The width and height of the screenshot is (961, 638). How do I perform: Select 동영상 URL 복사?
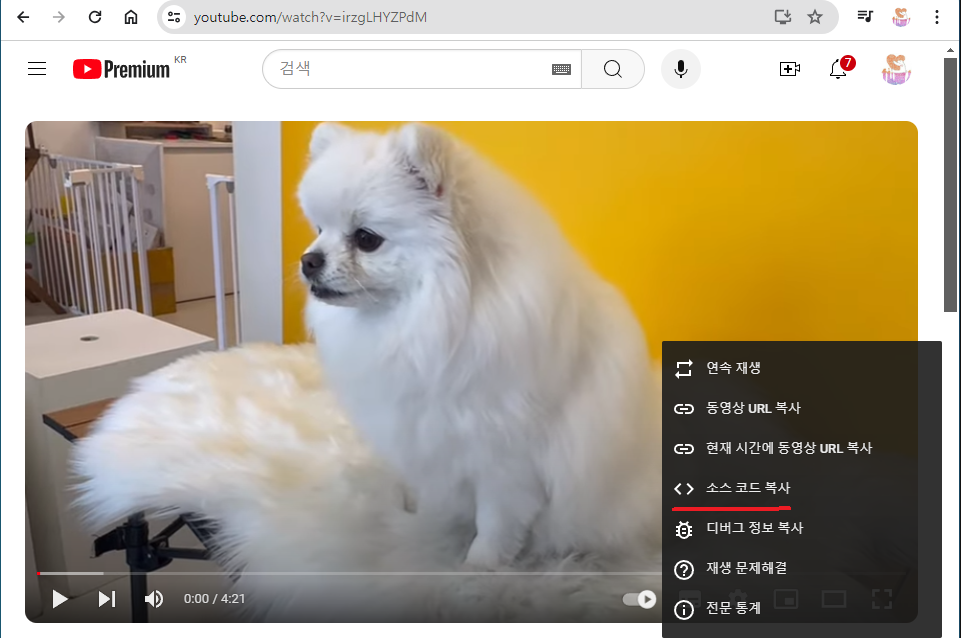(x=802, y=408)
